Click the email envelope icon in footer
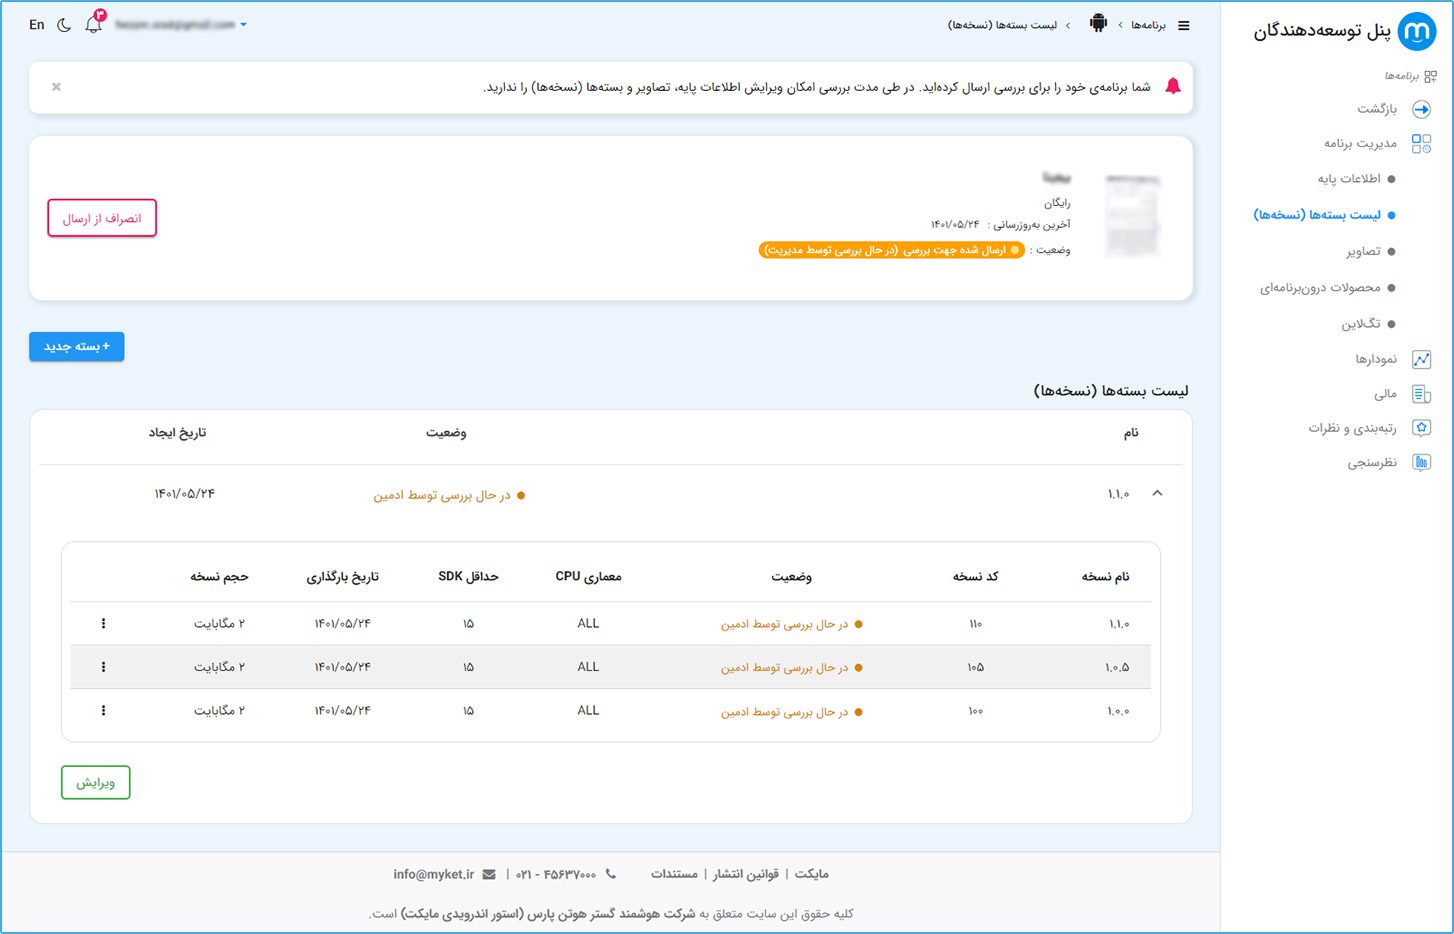The width and height of the screenshot is (1454, 934). coord(489,874)
